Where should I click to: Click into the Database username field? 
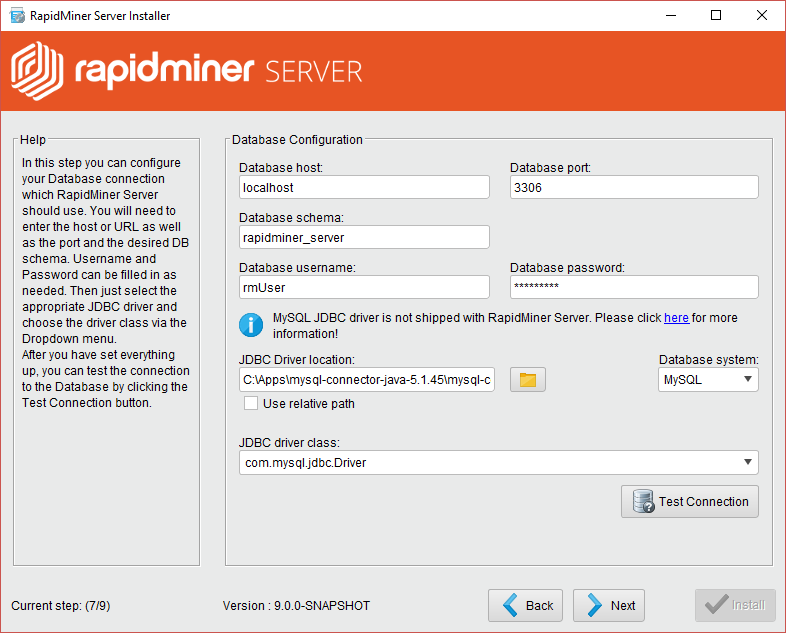[364, 287]
